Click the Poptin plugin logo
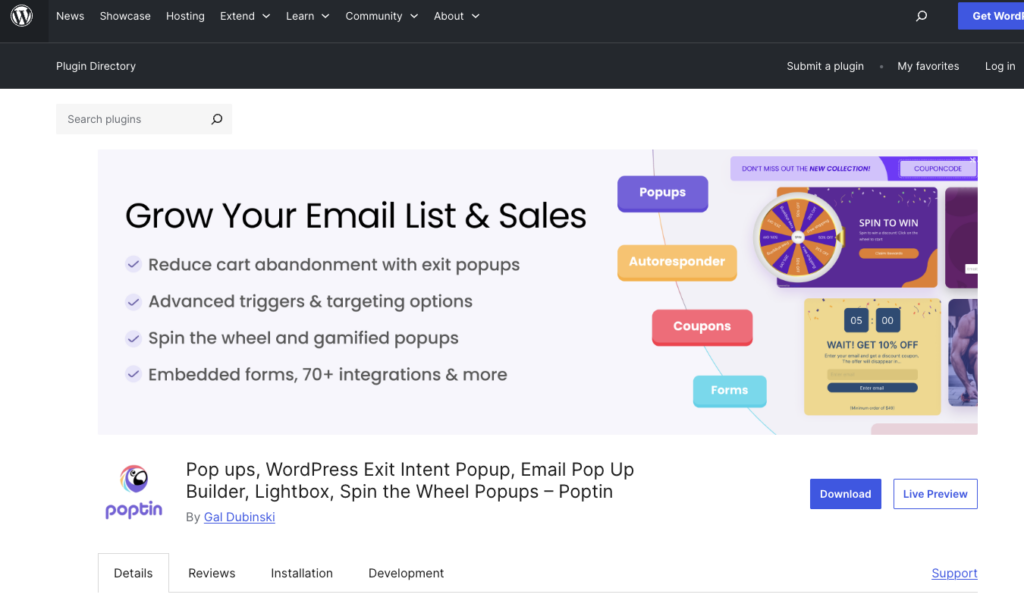 pos(134,491)
